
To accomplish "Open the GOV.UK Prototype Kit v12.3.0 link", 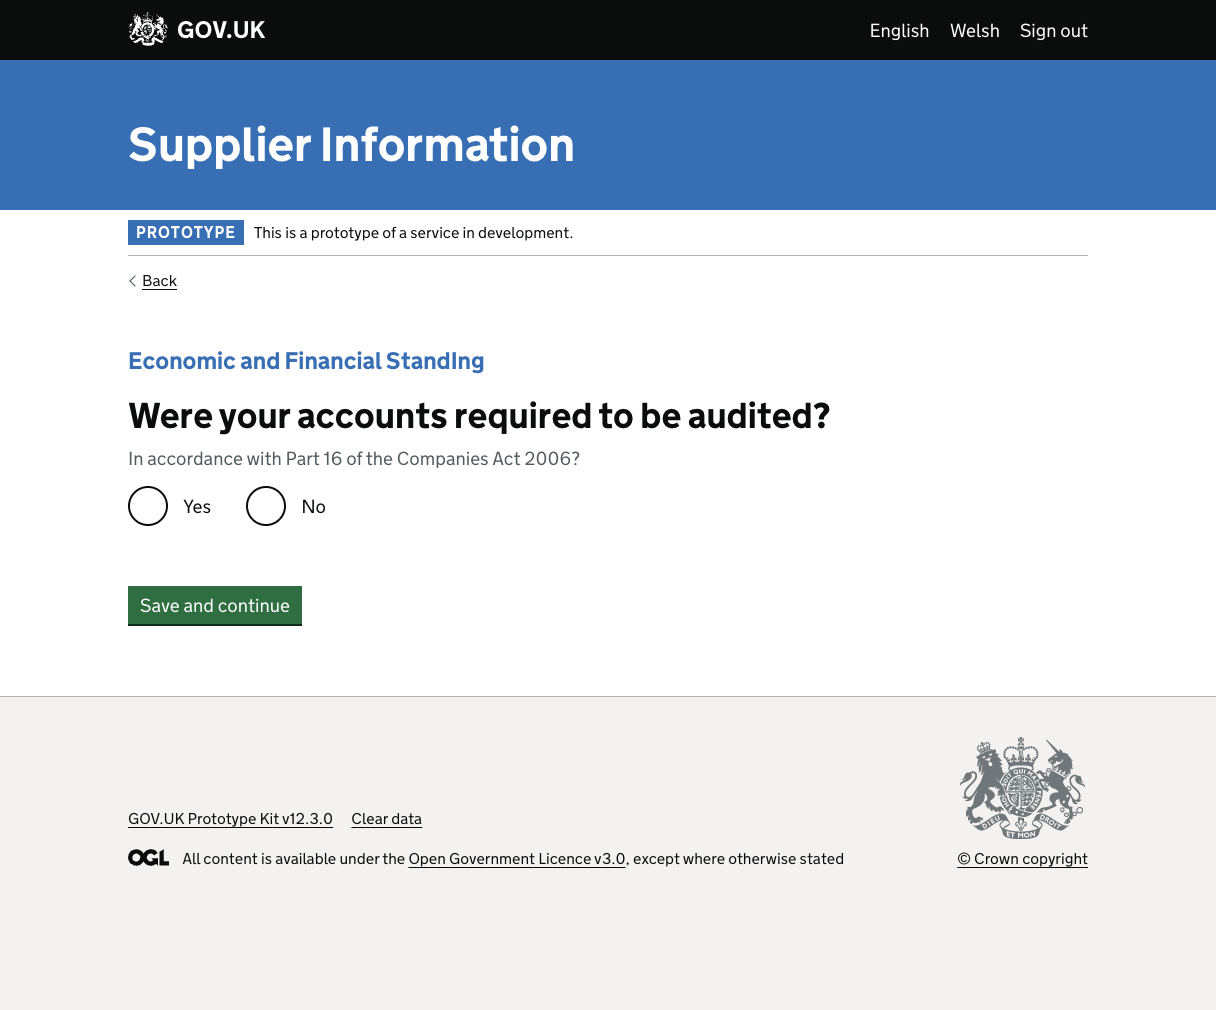I will click(230, 819).
